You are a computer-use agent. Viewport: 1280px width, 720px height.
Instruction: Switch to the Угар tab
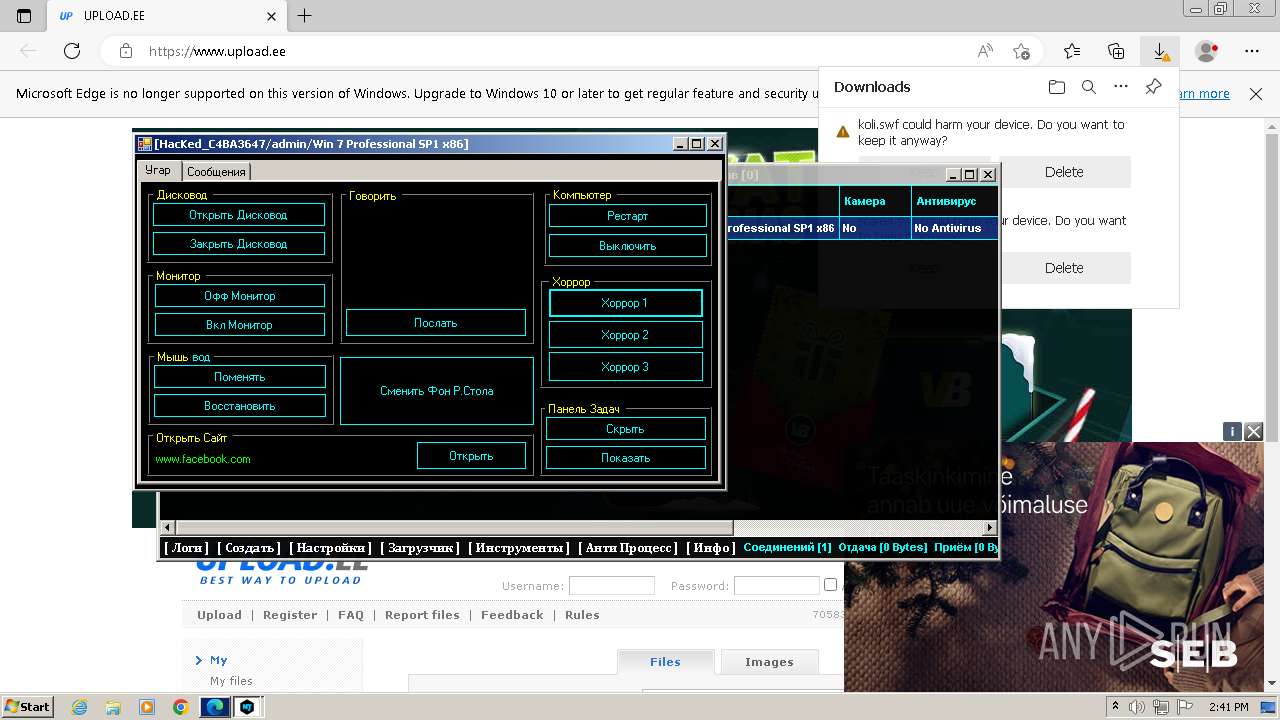click(158, 170)
